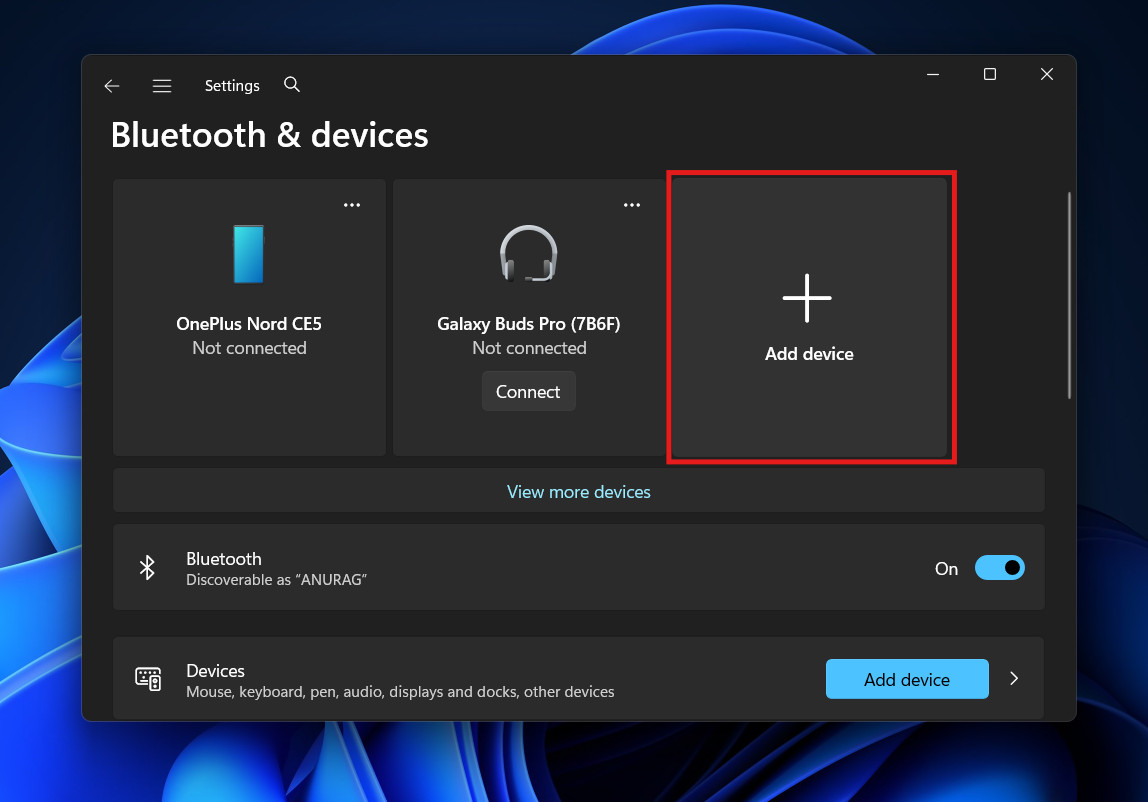This screenshot has width=1148, height=802.
Task: Toggle Bluetooth discoverability switch
Action: click(998, 567)
